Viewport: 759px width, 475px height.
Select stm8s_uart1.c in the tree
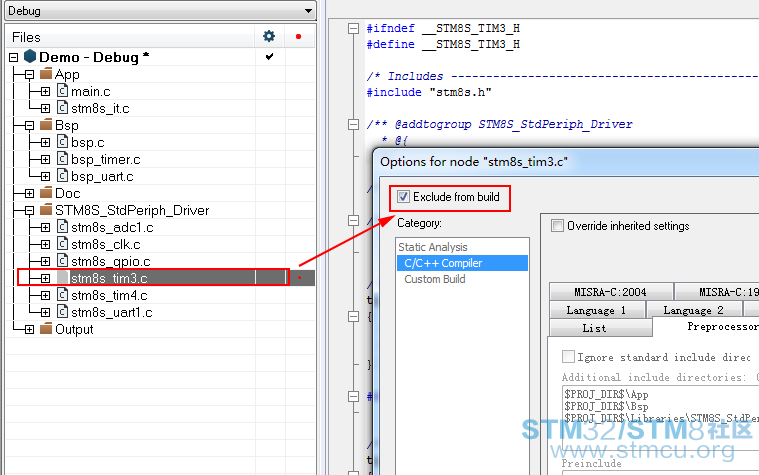[x=112, y=313]
